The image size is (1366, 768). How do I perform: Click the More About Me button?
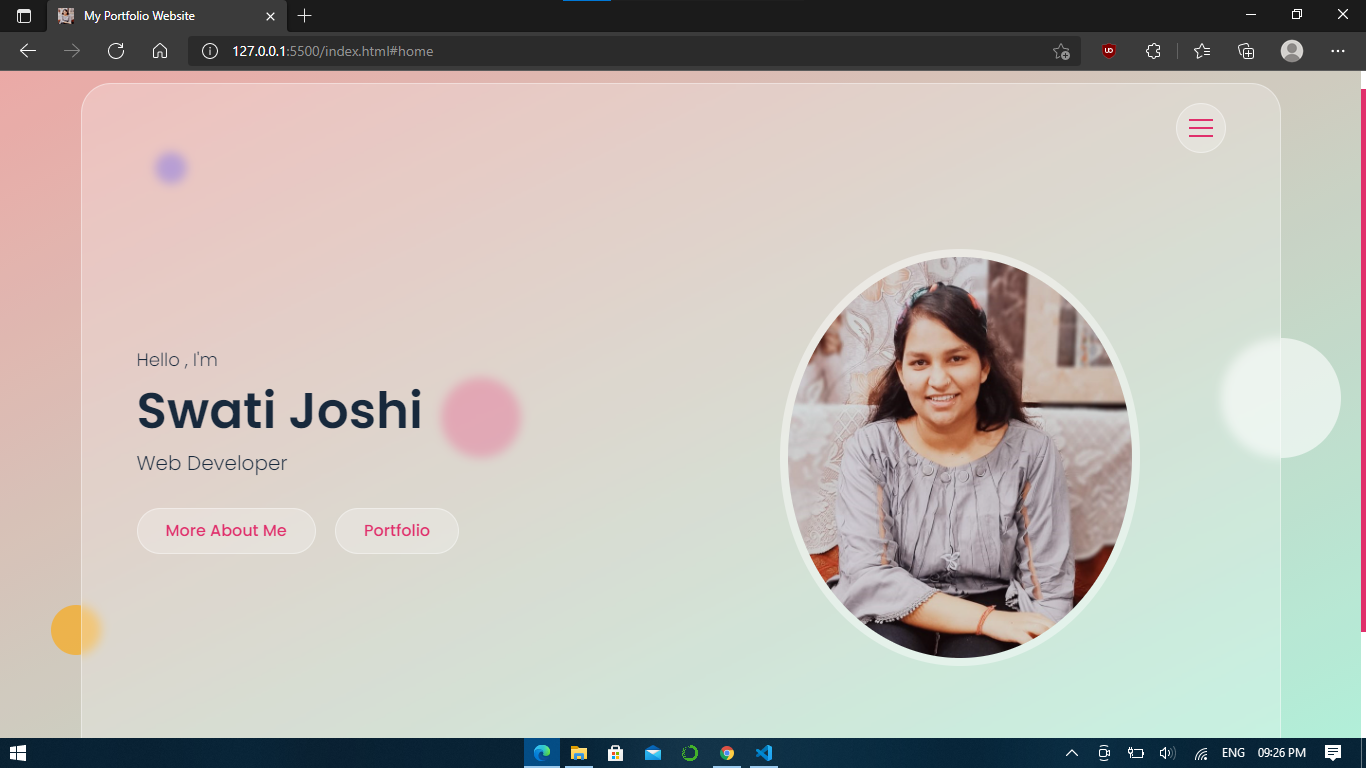pos(226,531)
